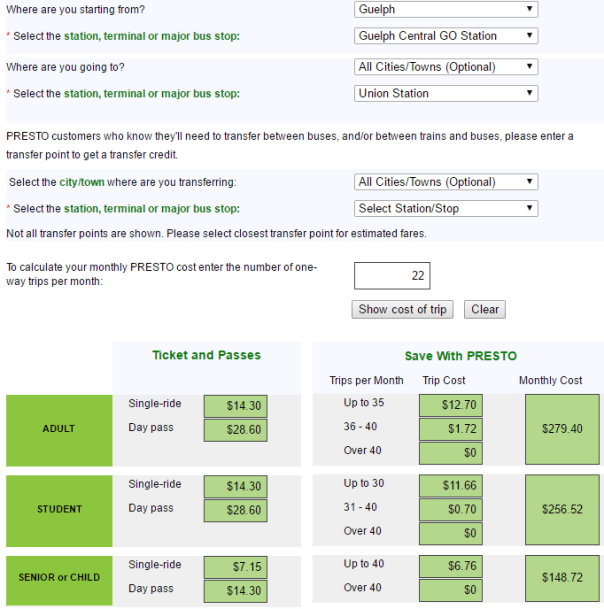The width and height of the screenshot is (604, 609).
Task: Open the transfer city/town dropdown
Action: (x=446, y=182)
